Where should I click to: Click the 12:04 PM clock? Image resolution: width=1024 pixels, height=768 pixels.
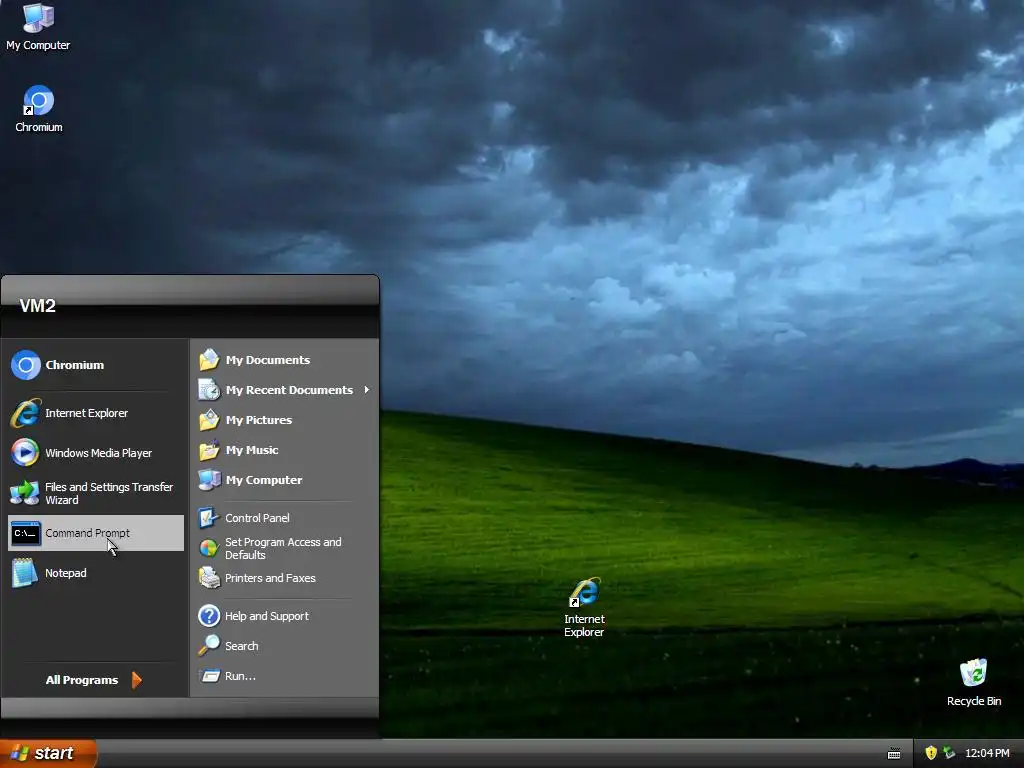[x=987, y=753]
